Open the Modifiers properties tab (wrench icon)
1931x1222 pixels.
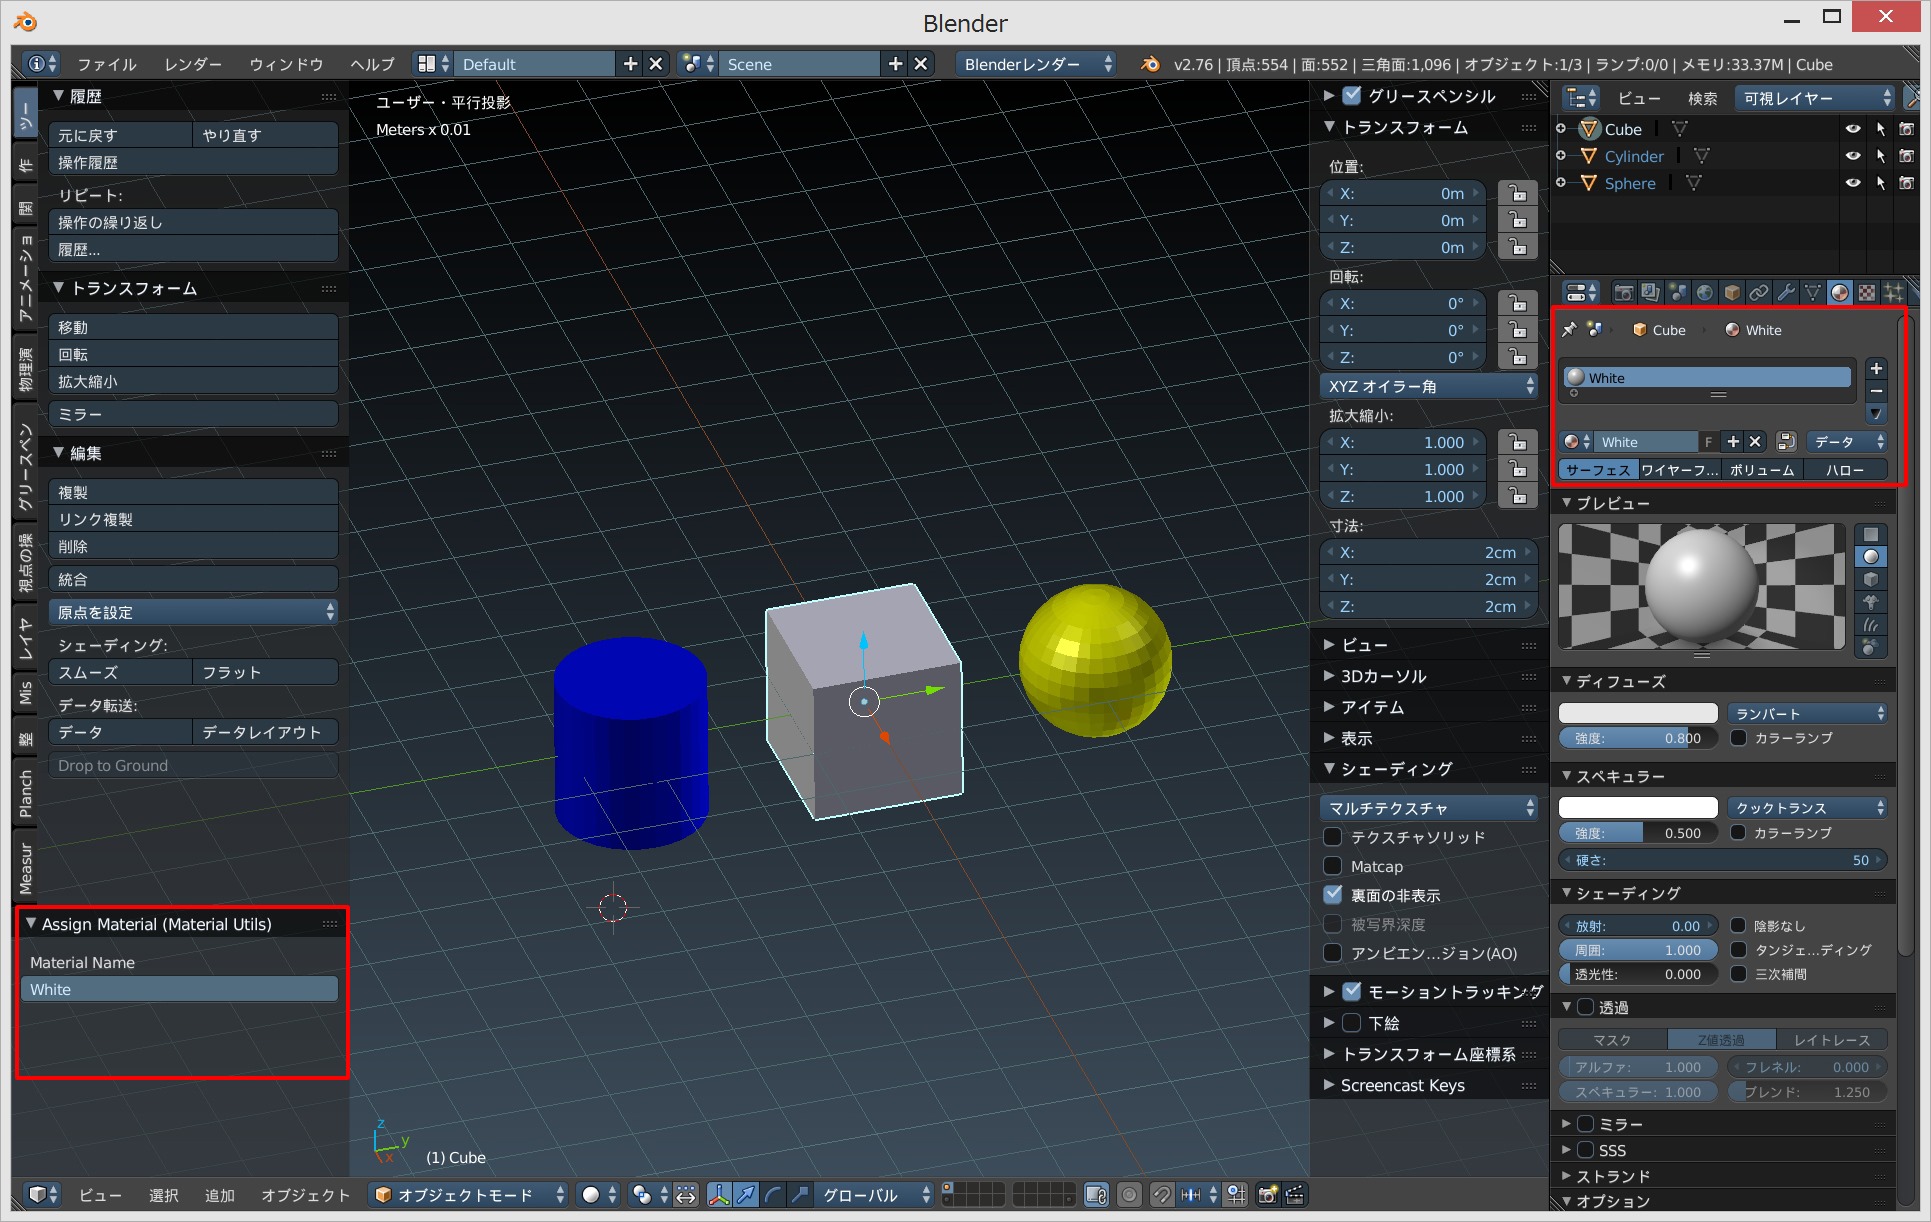[x=1785, y=293]
